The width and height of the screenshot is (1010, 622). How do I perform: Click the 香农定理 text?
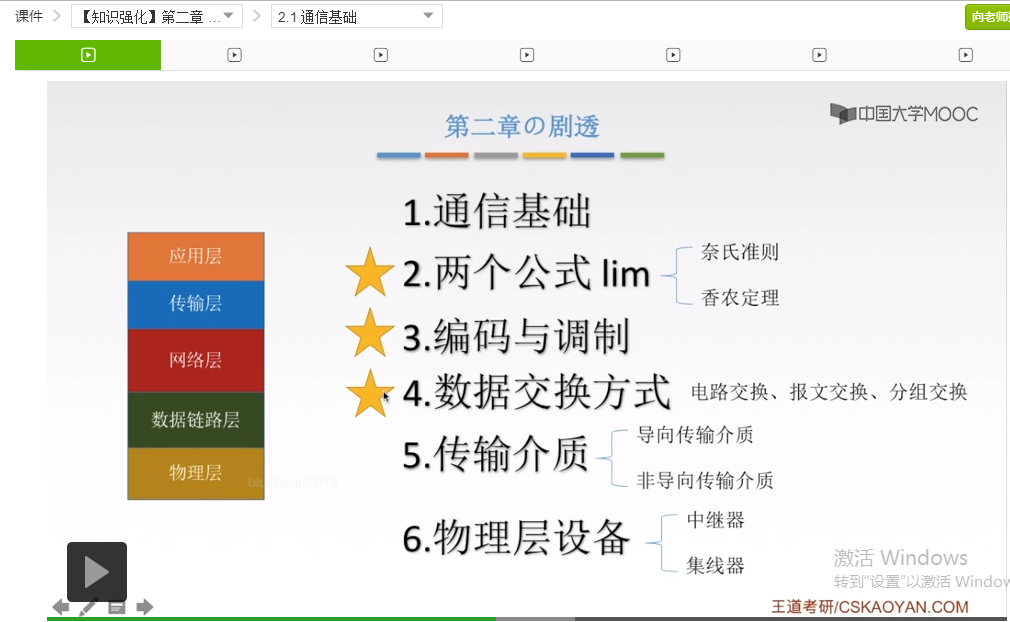740,298
